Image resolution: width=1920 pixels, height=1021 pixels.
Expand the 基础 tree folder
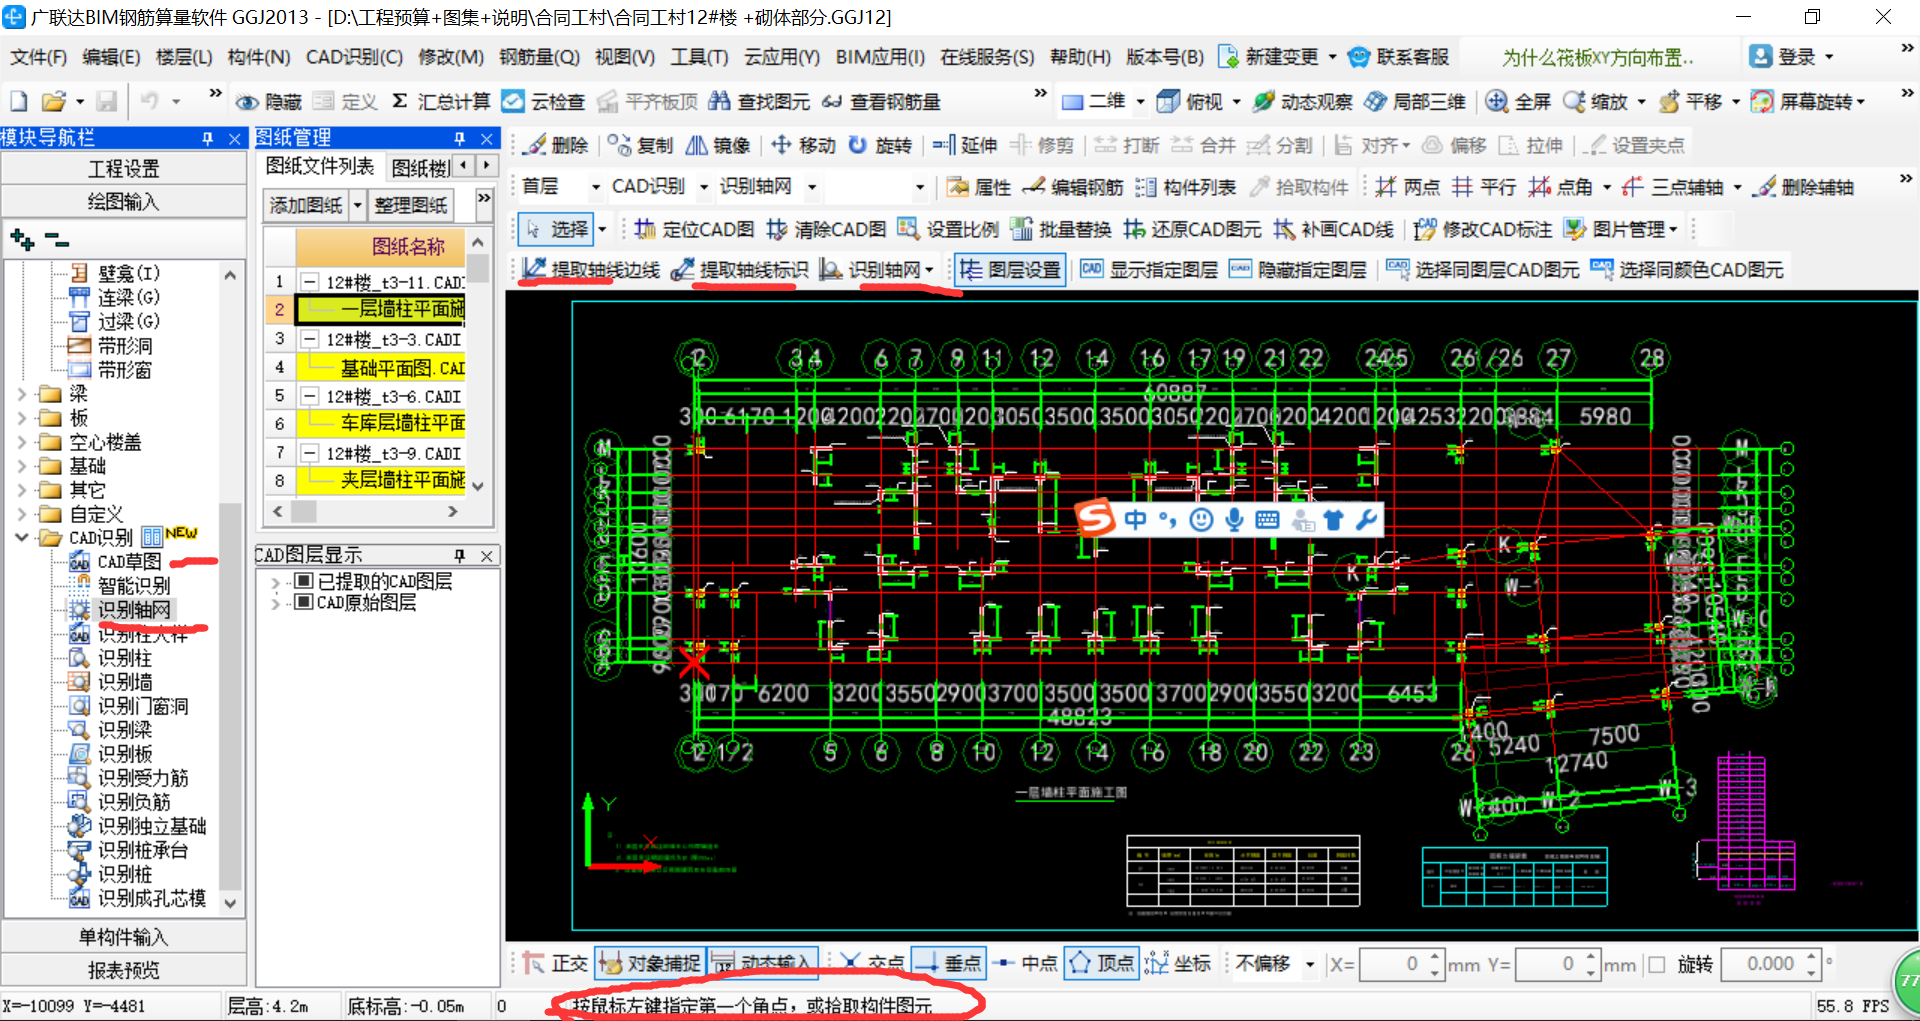[x=22, y=466]
